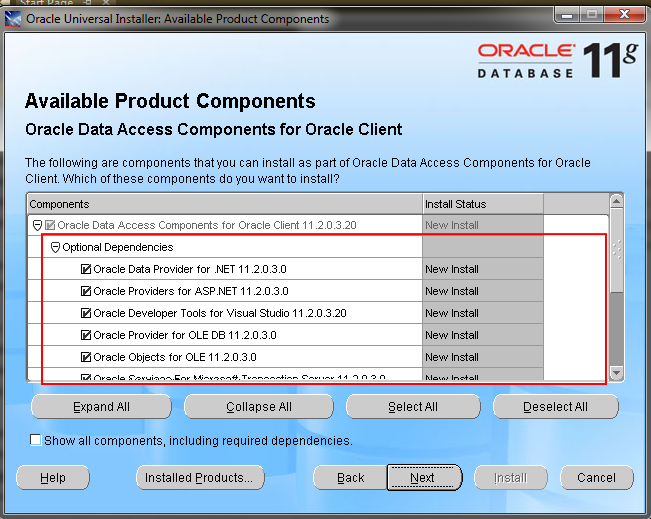Image resolution: width=651 pixels, height=519 pixels.
Task: Proceed with the Next button
Action: [x=424, y=477]
